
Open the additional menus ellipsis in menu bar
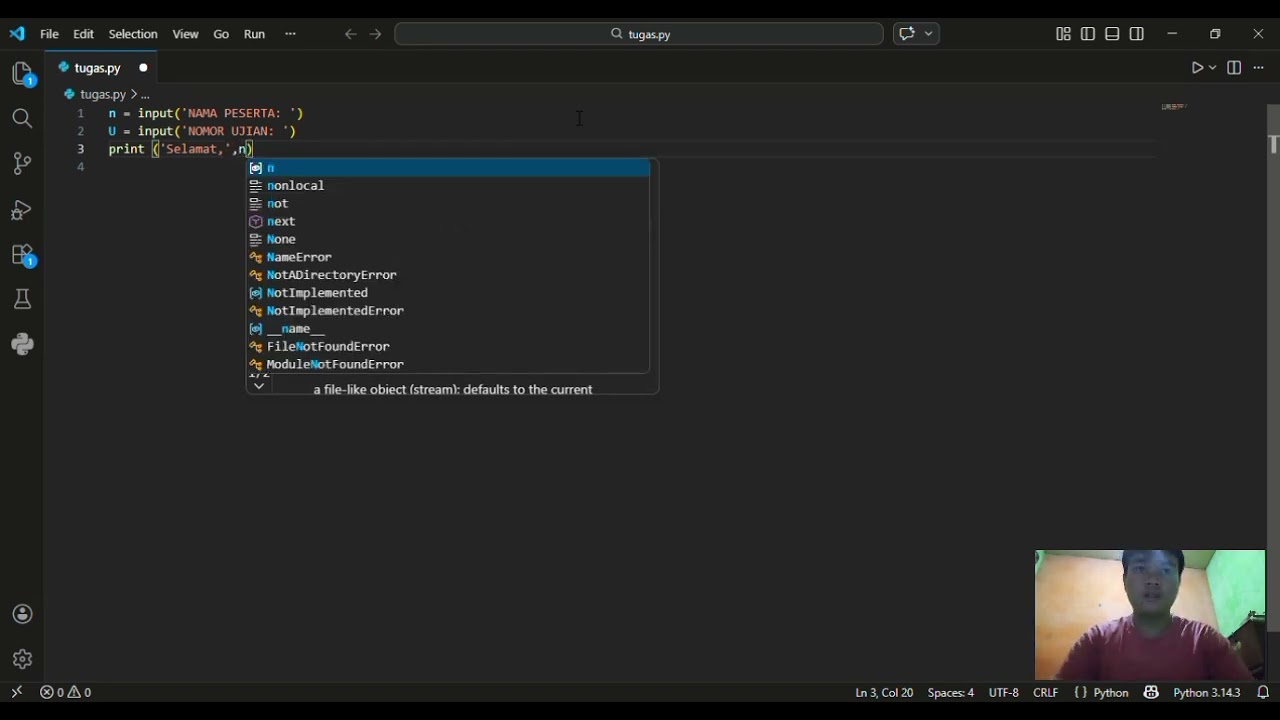click(x=290, y=34)
